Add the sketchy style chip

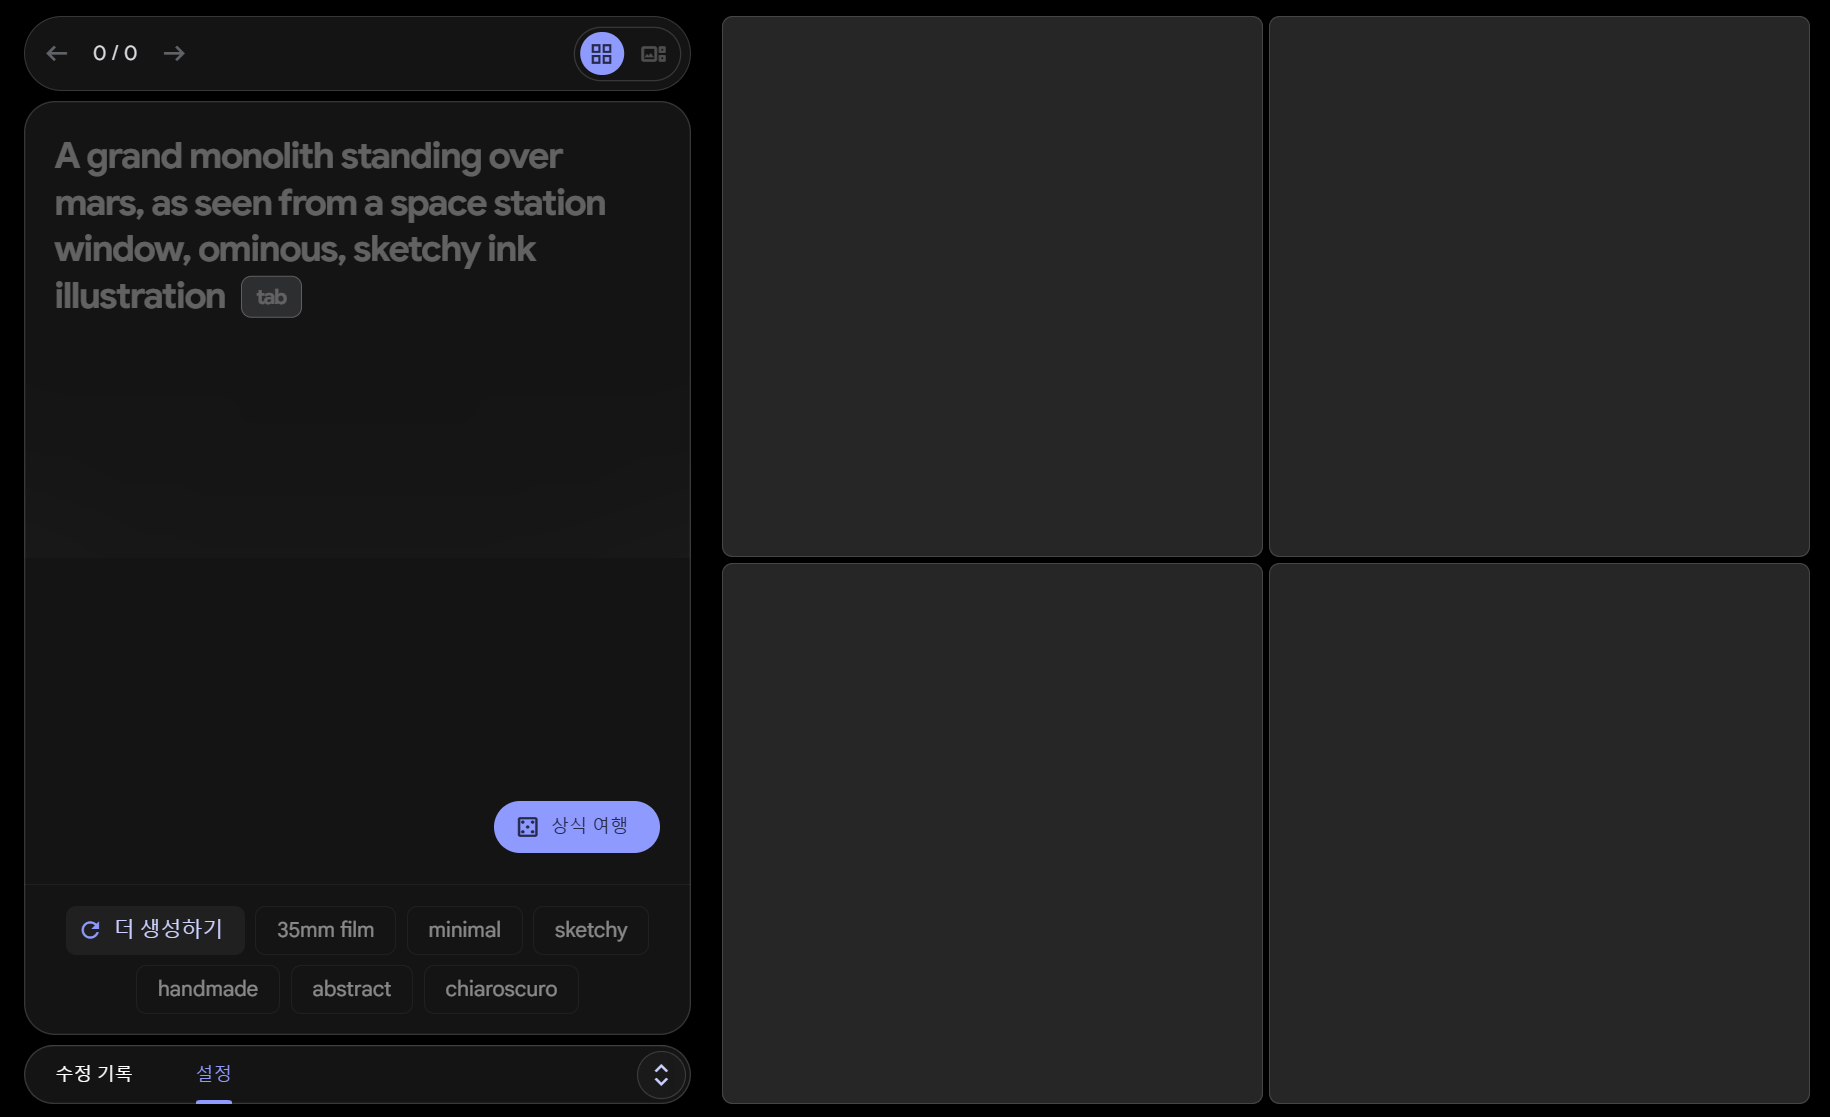591,930
